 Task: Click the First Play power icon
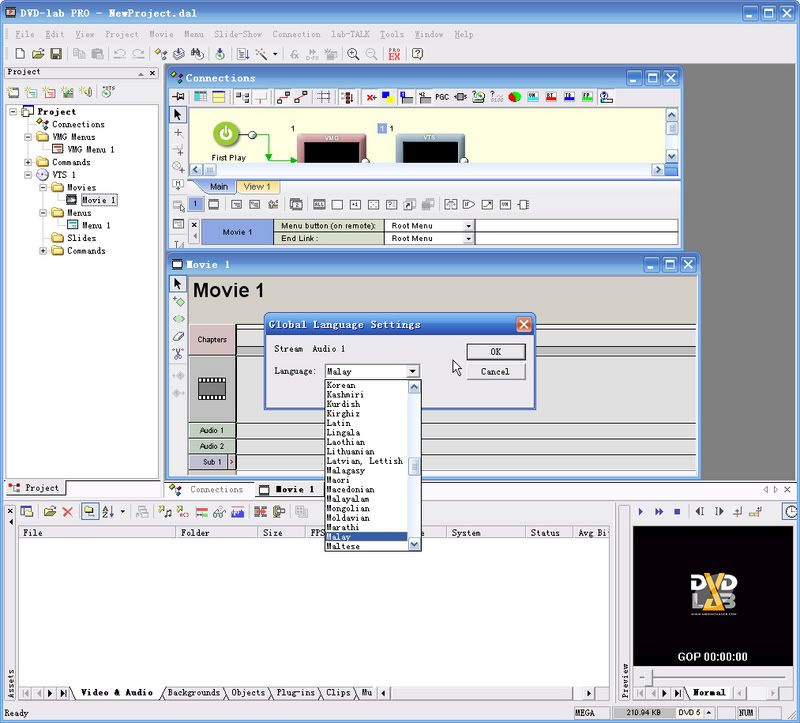pyautogui.click(x=228, y=133)
